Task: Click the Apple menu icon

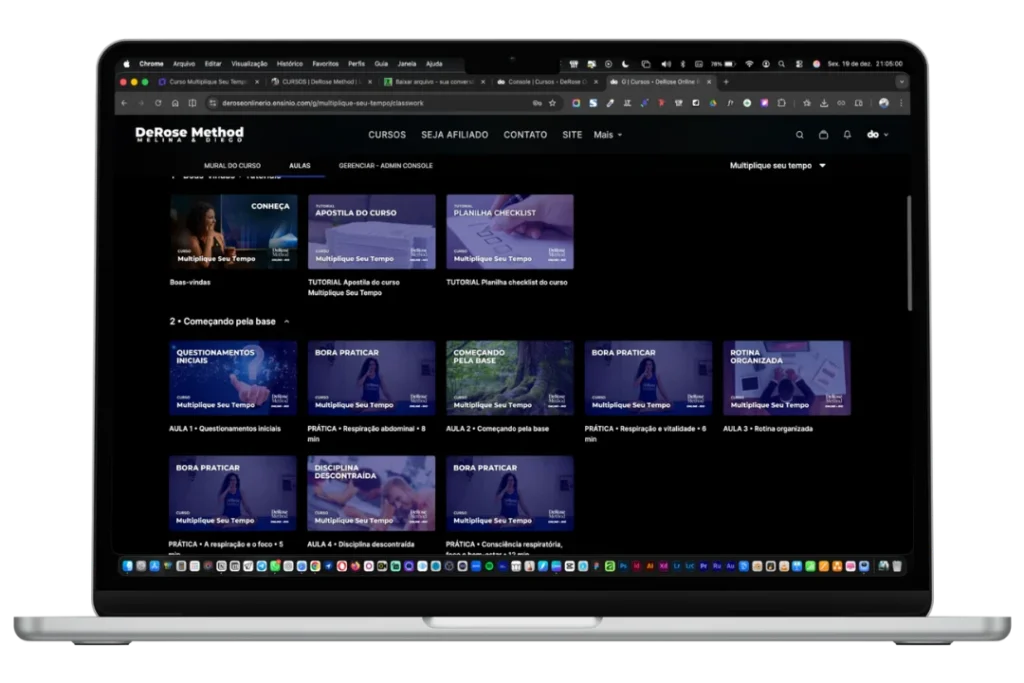Action: (x=127, y=64)
